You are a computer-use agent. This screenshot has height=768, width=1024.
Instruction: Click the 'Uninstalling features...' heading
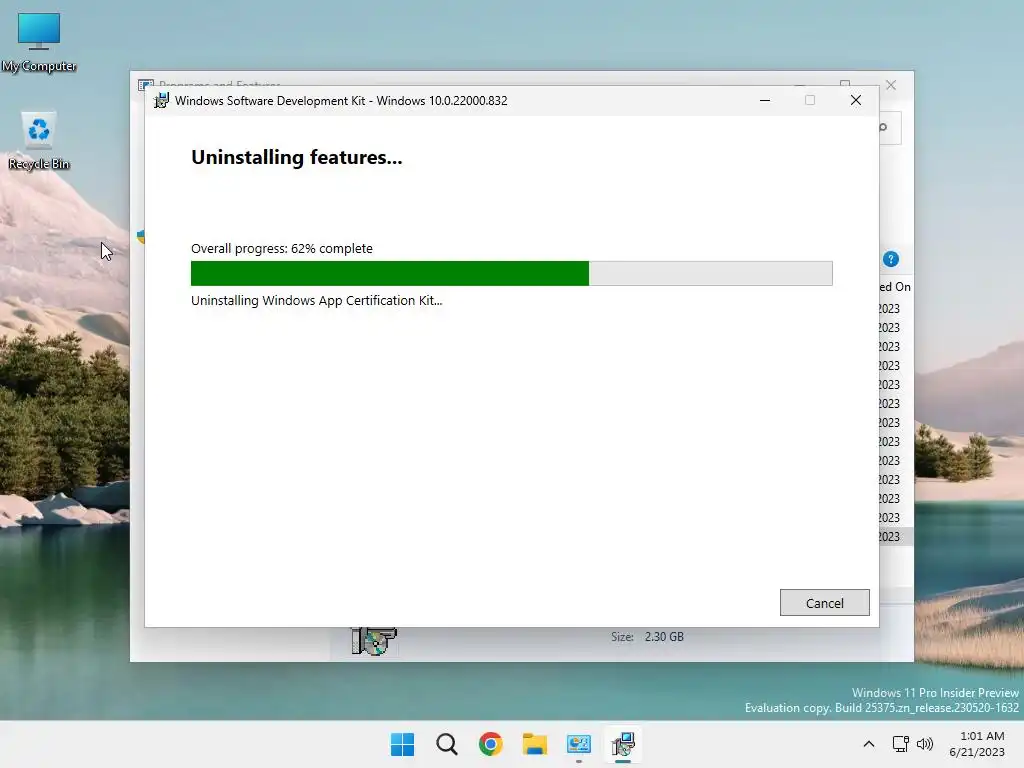[x=296, y=157]
